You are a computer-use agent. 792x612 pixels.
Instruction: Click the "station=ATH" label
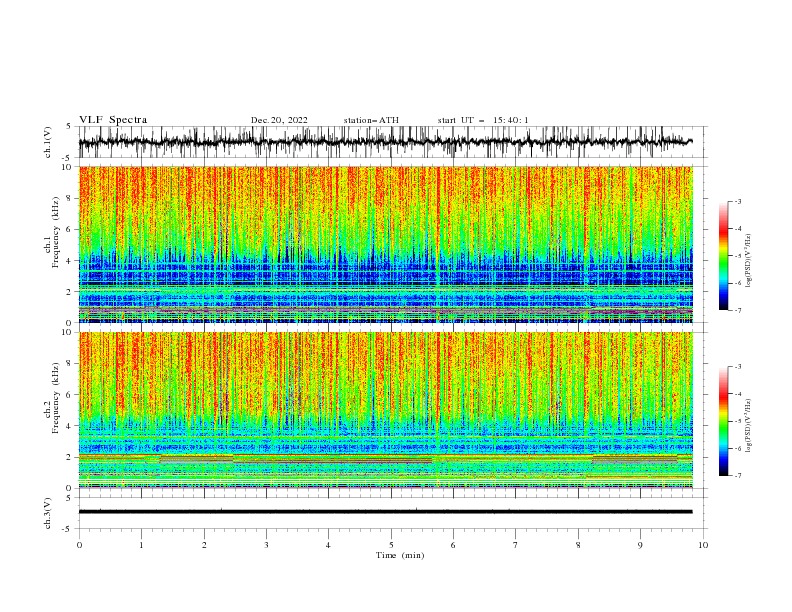(371, 120)
